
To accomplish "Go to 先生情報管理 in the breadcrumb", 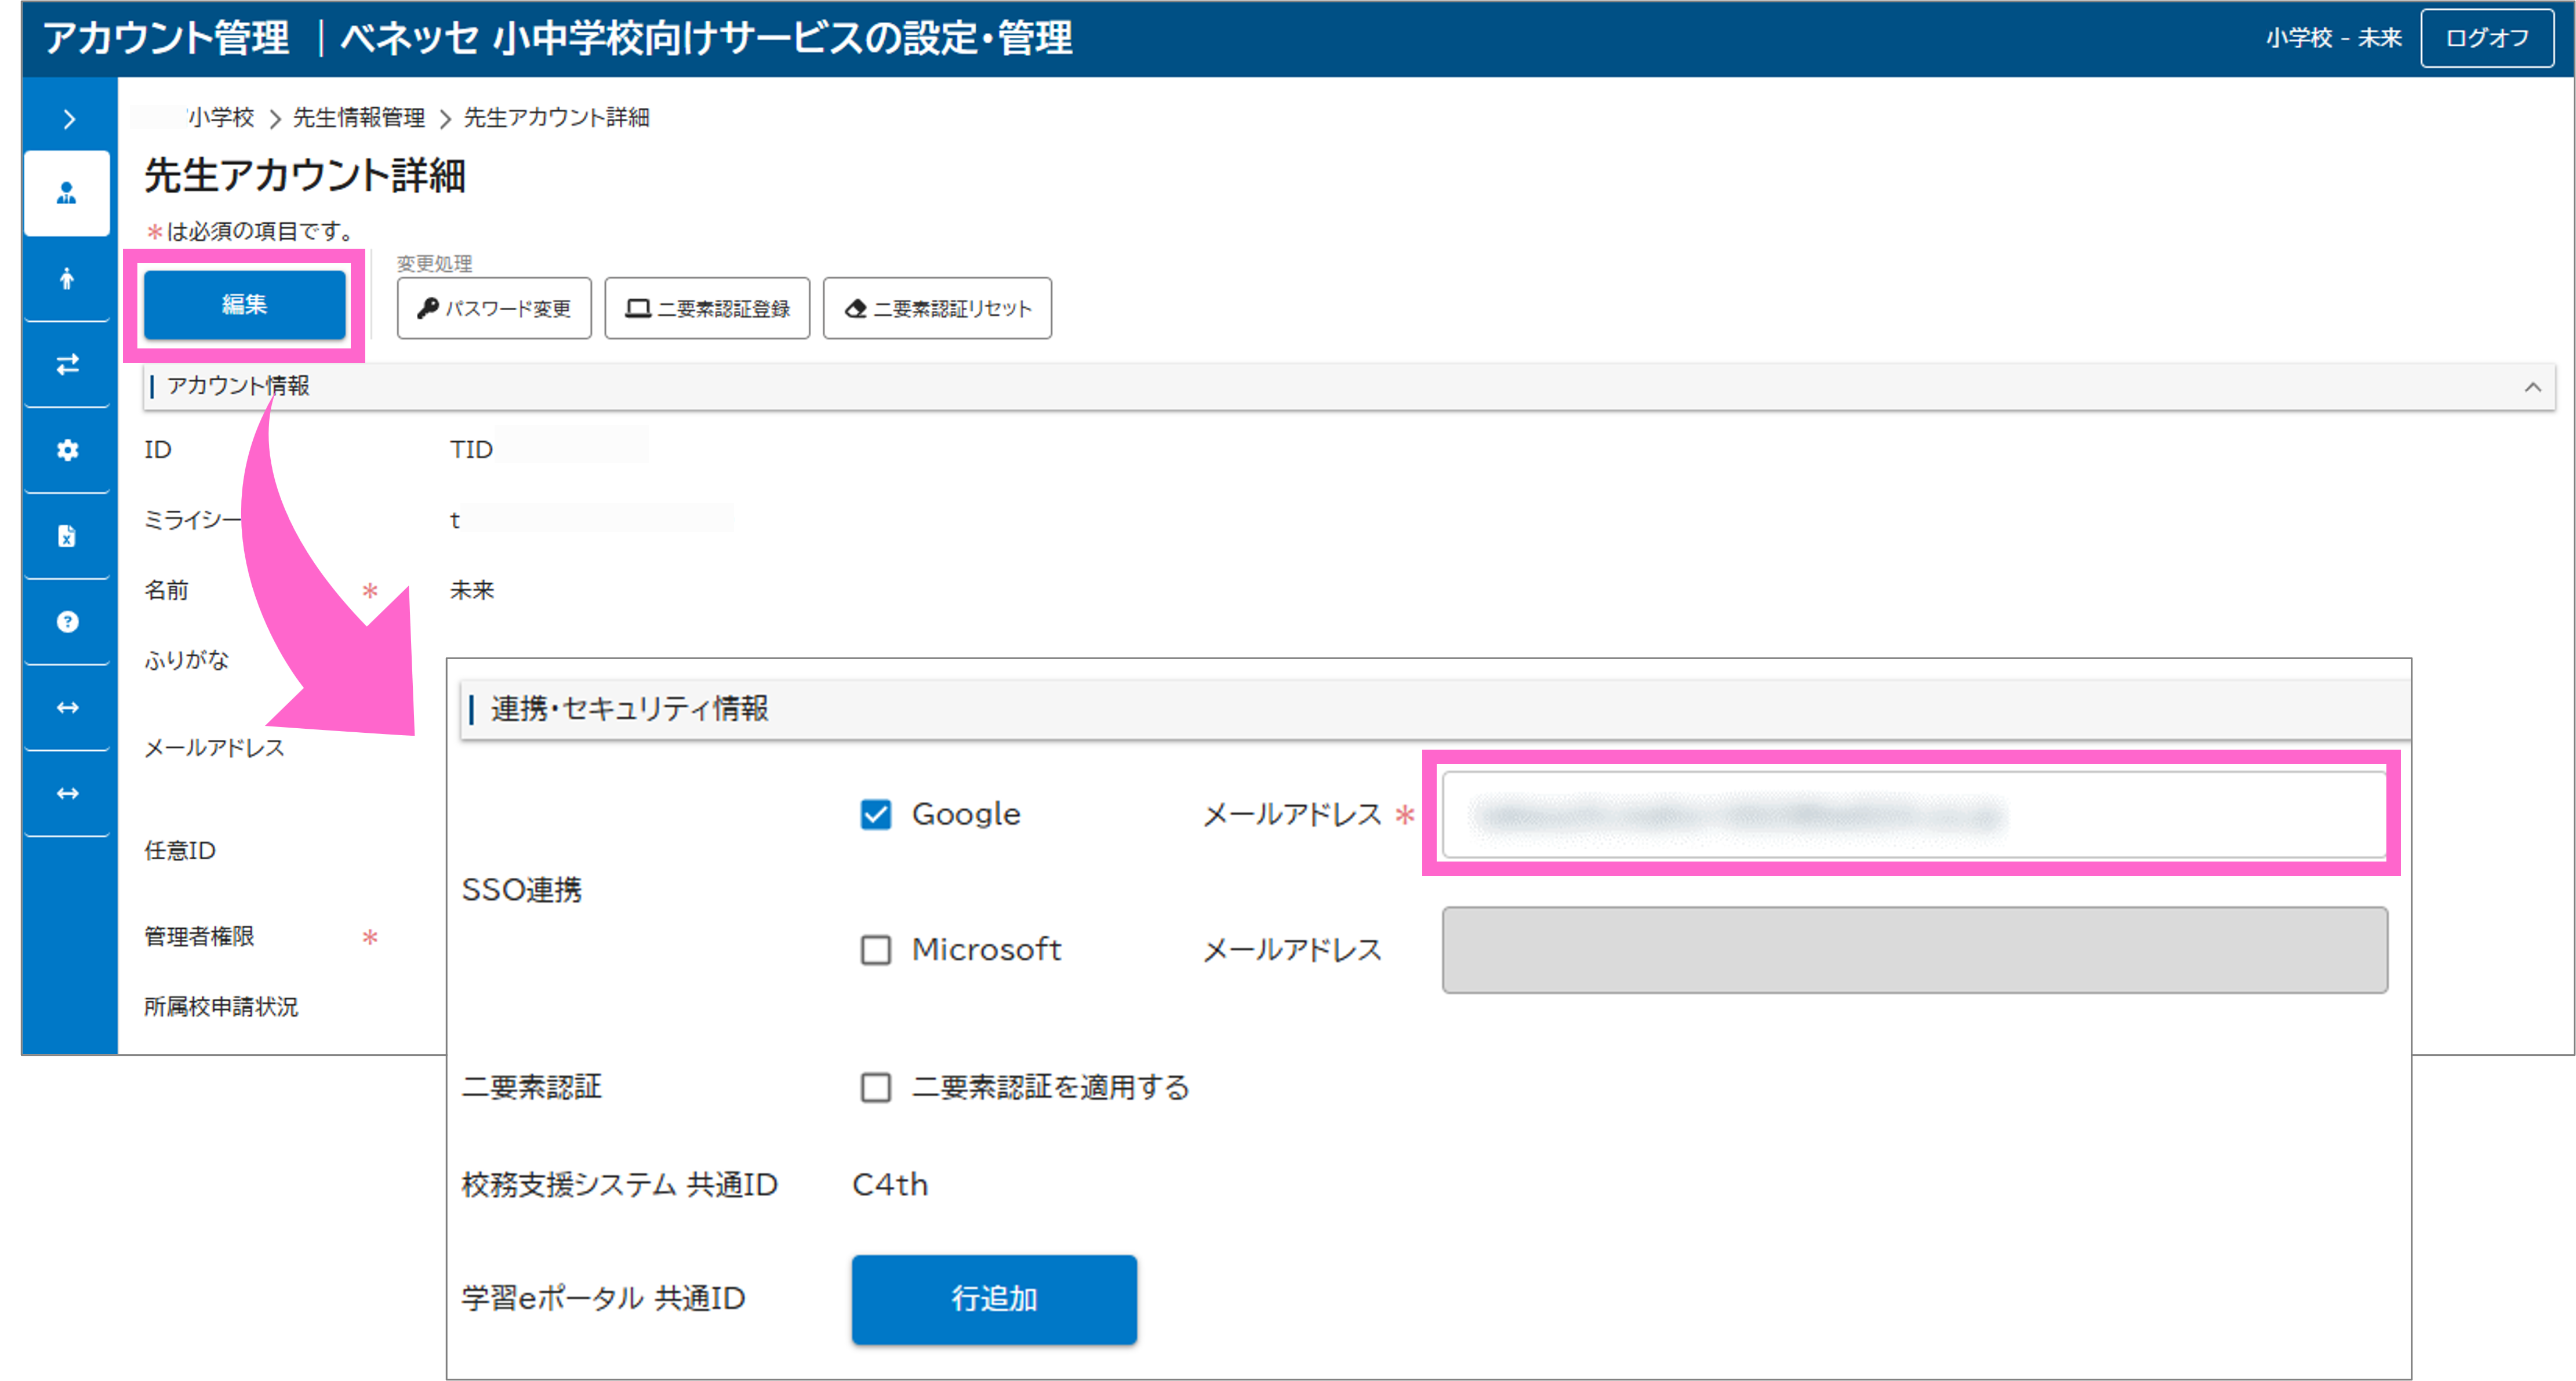I will (x=358, y=118).
